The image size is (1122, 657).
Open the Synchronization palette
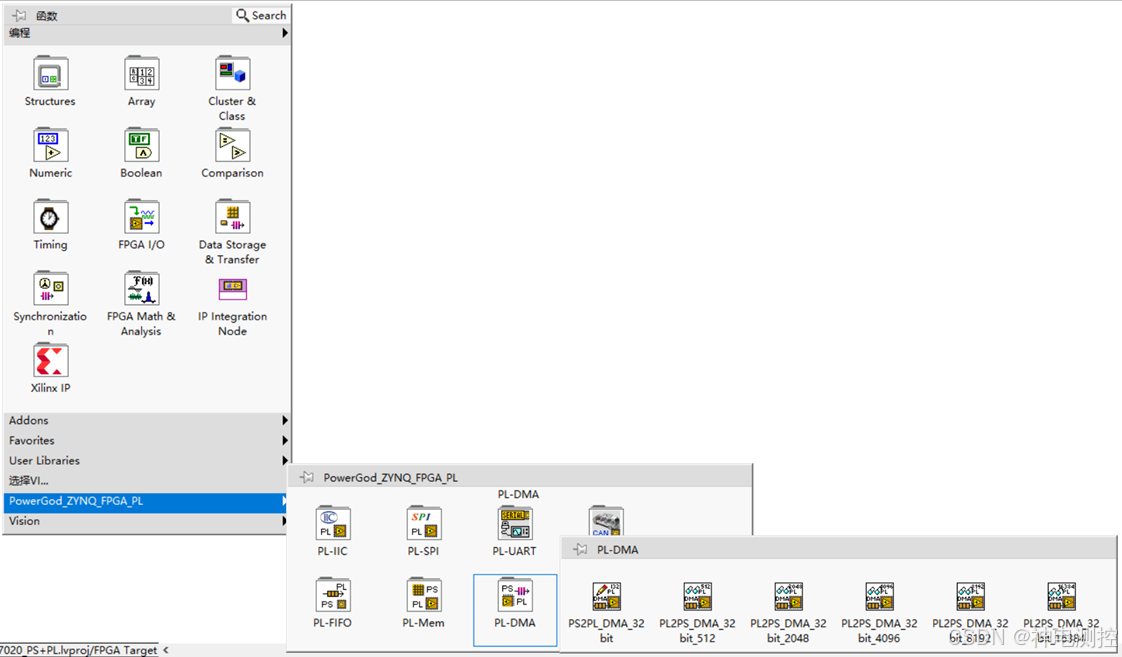coord(50,289)
